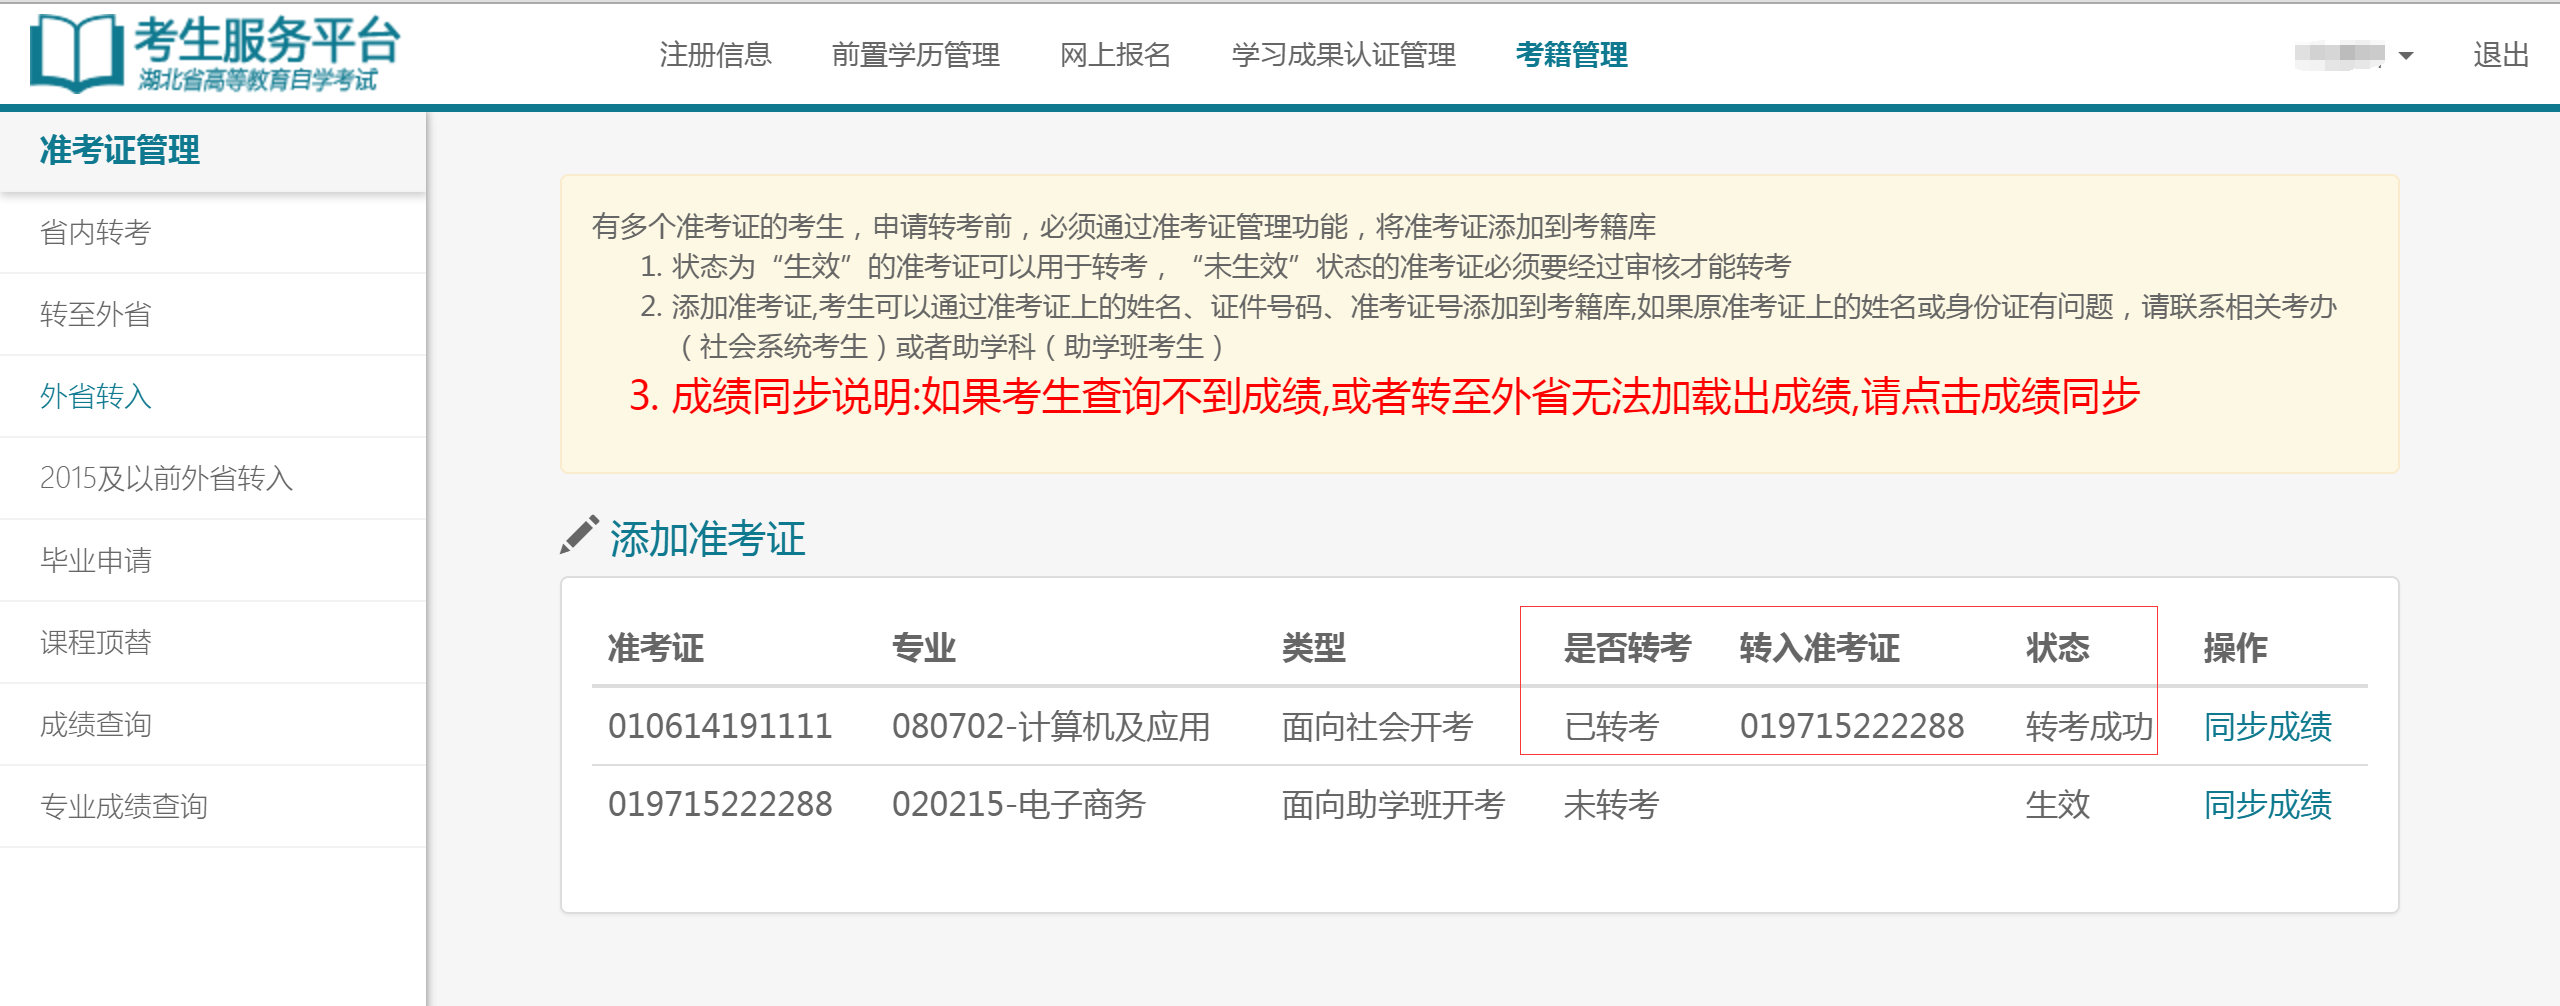Open 准考证管理 in the sidebar
2560x1006 pixels.
coord(120,151)
